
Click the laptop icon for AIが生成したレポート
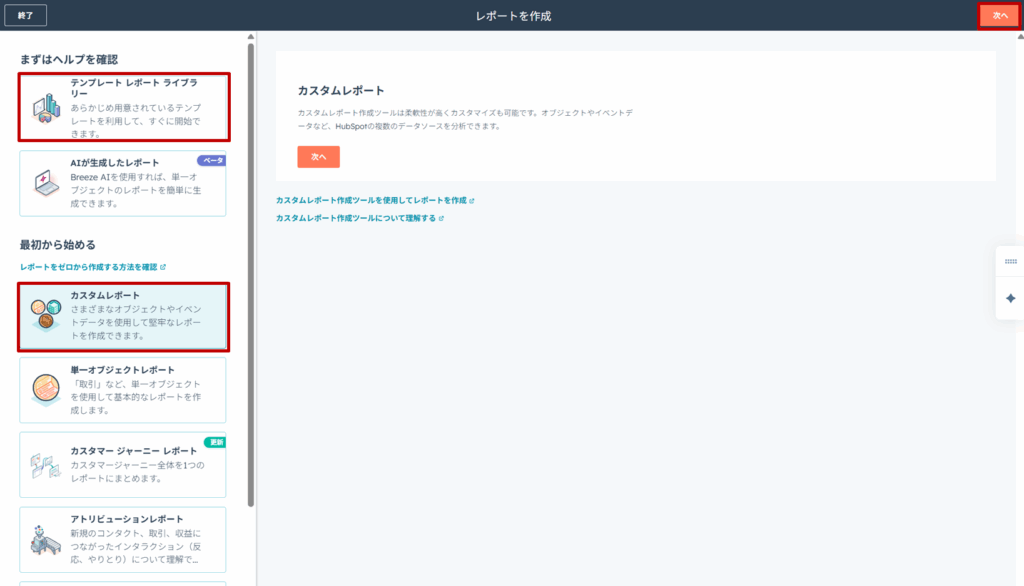45,183
